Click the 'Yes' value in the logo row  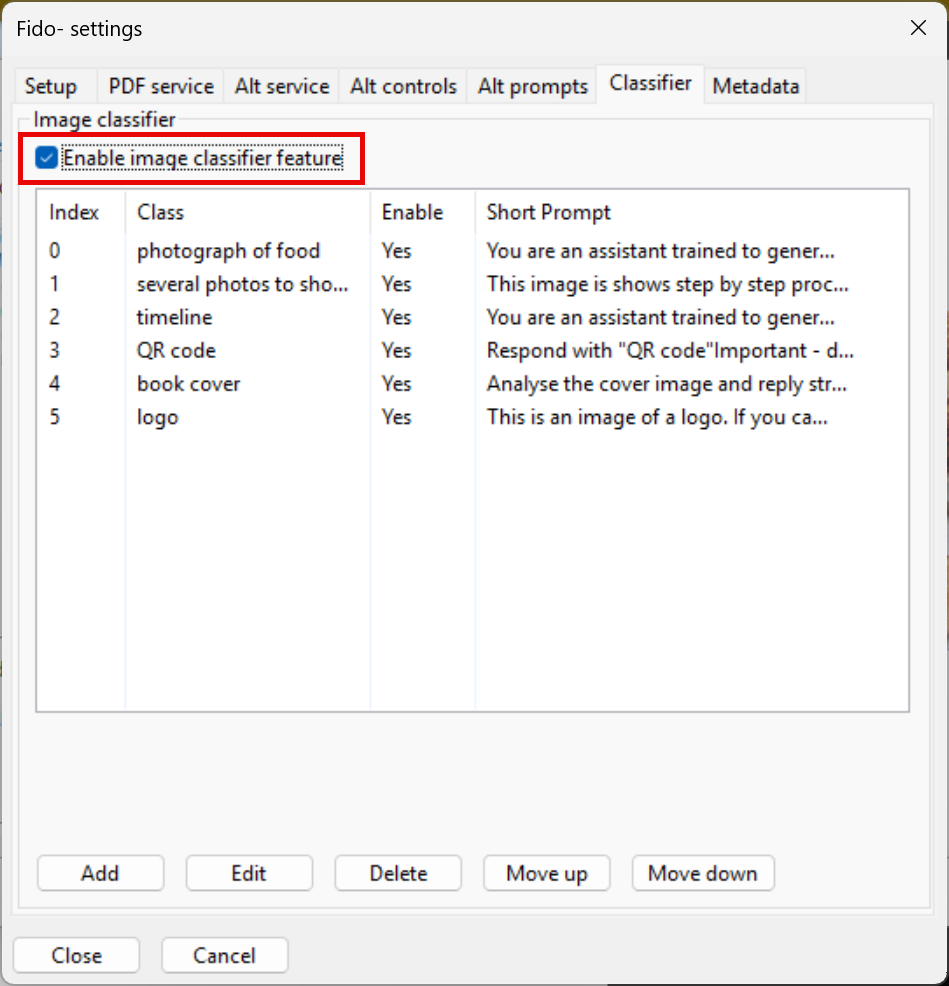(x=396, y=418)
